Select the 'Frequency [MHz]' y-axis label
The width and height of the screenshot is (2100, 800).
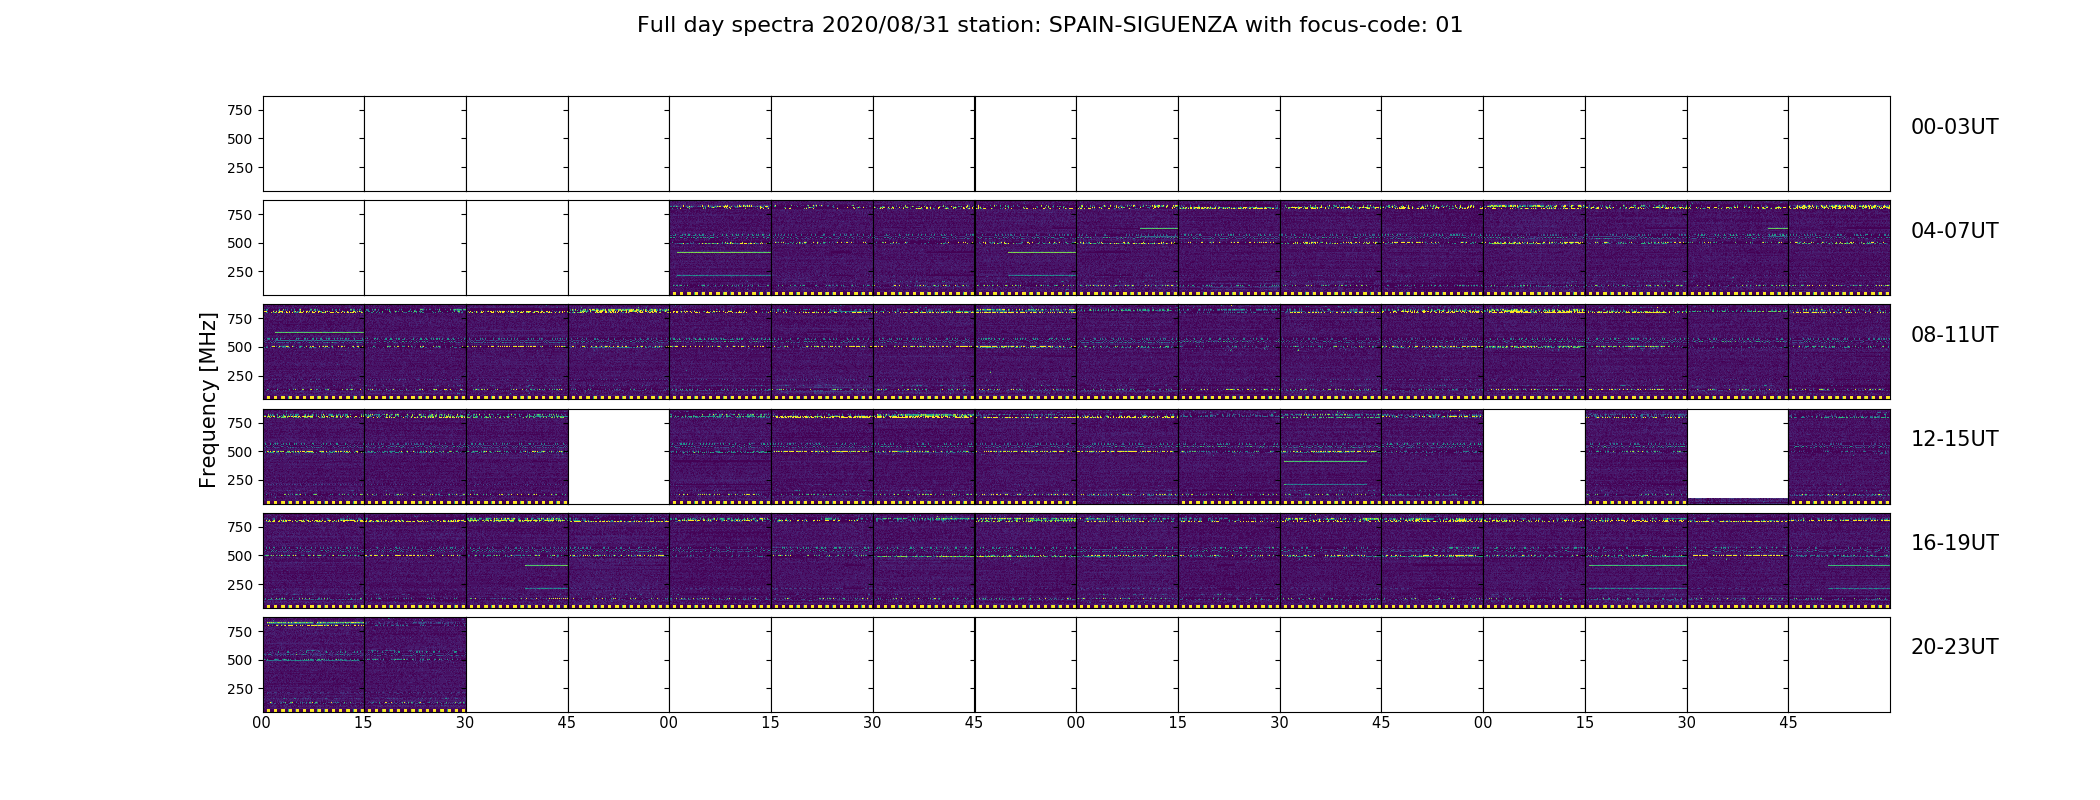click(x=208, y=400)
